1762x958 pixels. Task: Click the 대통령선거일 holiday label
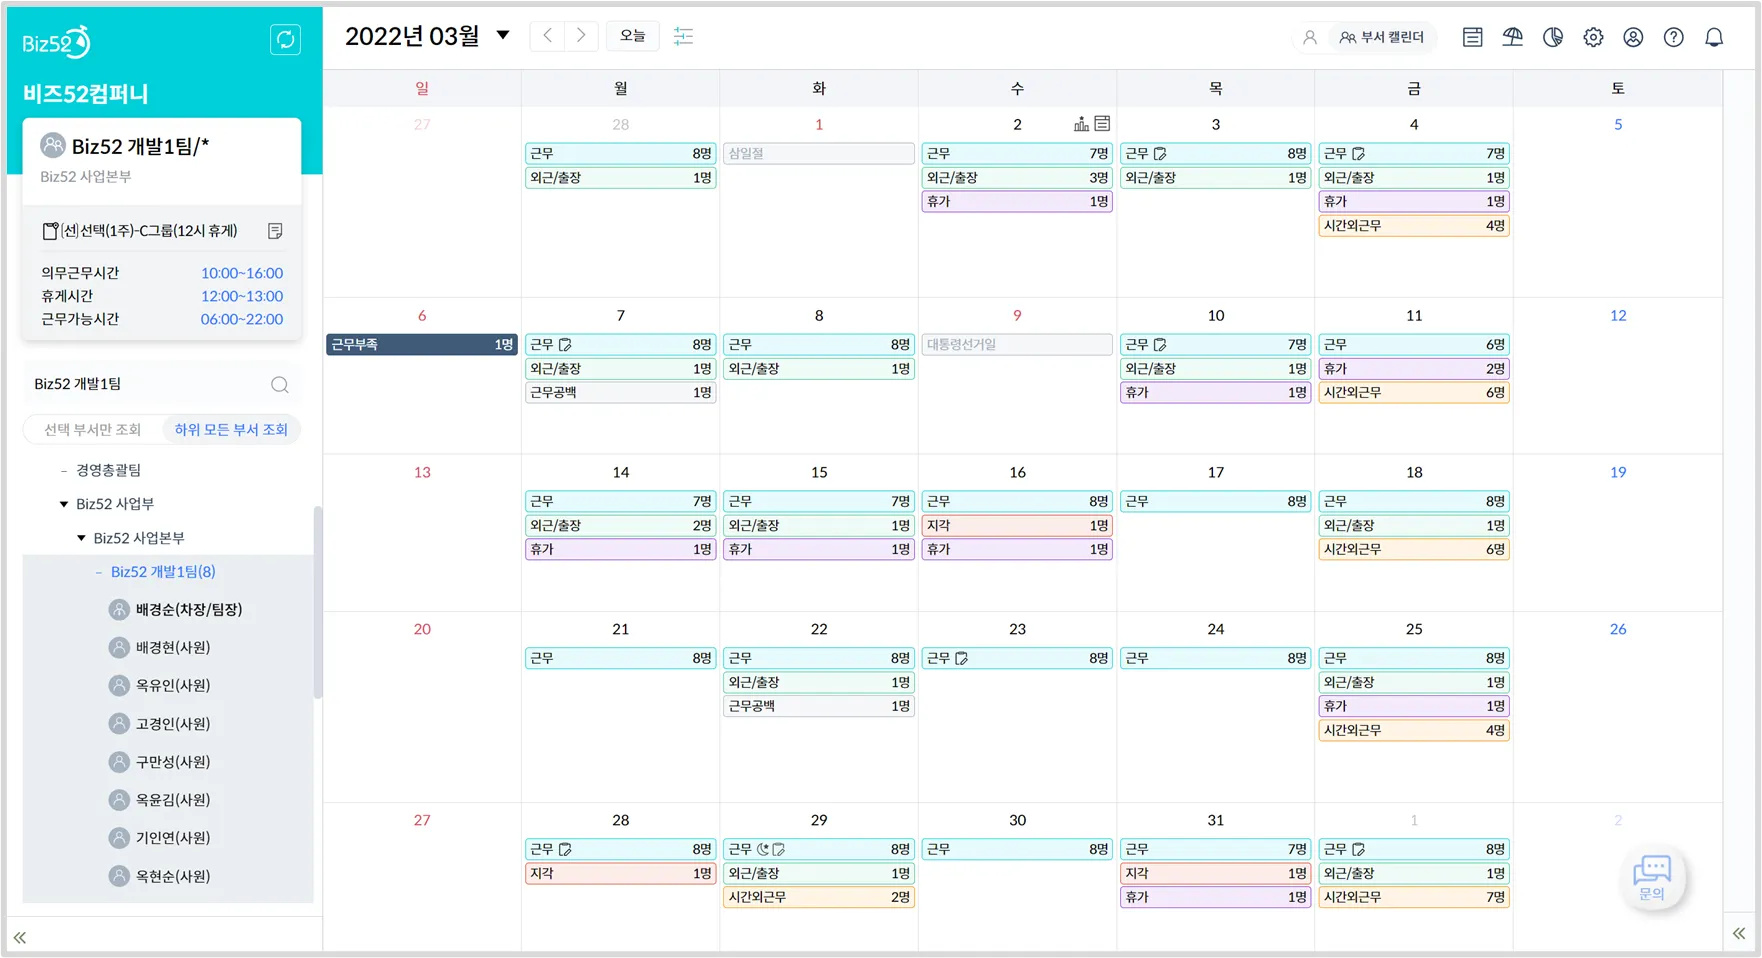coord(1017,345)
